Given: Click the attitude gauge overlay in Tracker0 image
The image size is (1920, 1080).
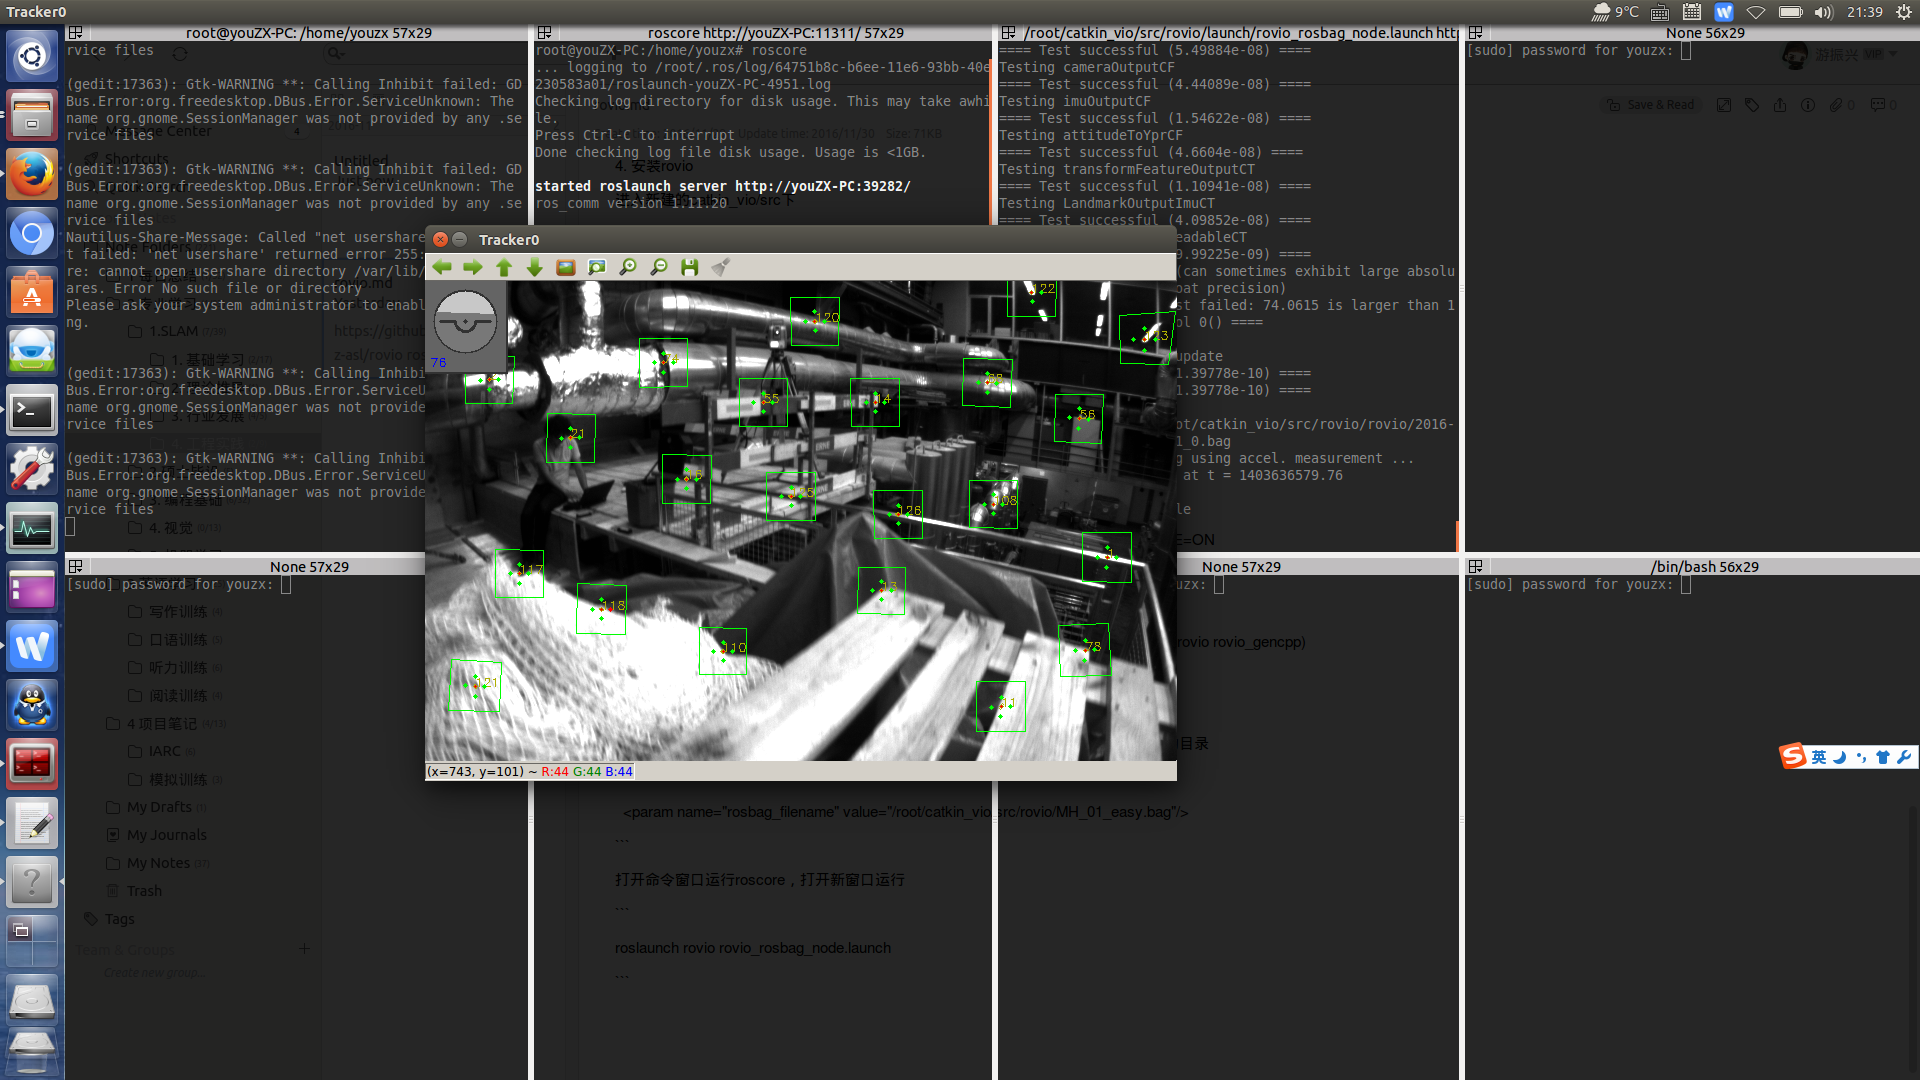Looking at the screenshot, I should [x=465, y=322].
